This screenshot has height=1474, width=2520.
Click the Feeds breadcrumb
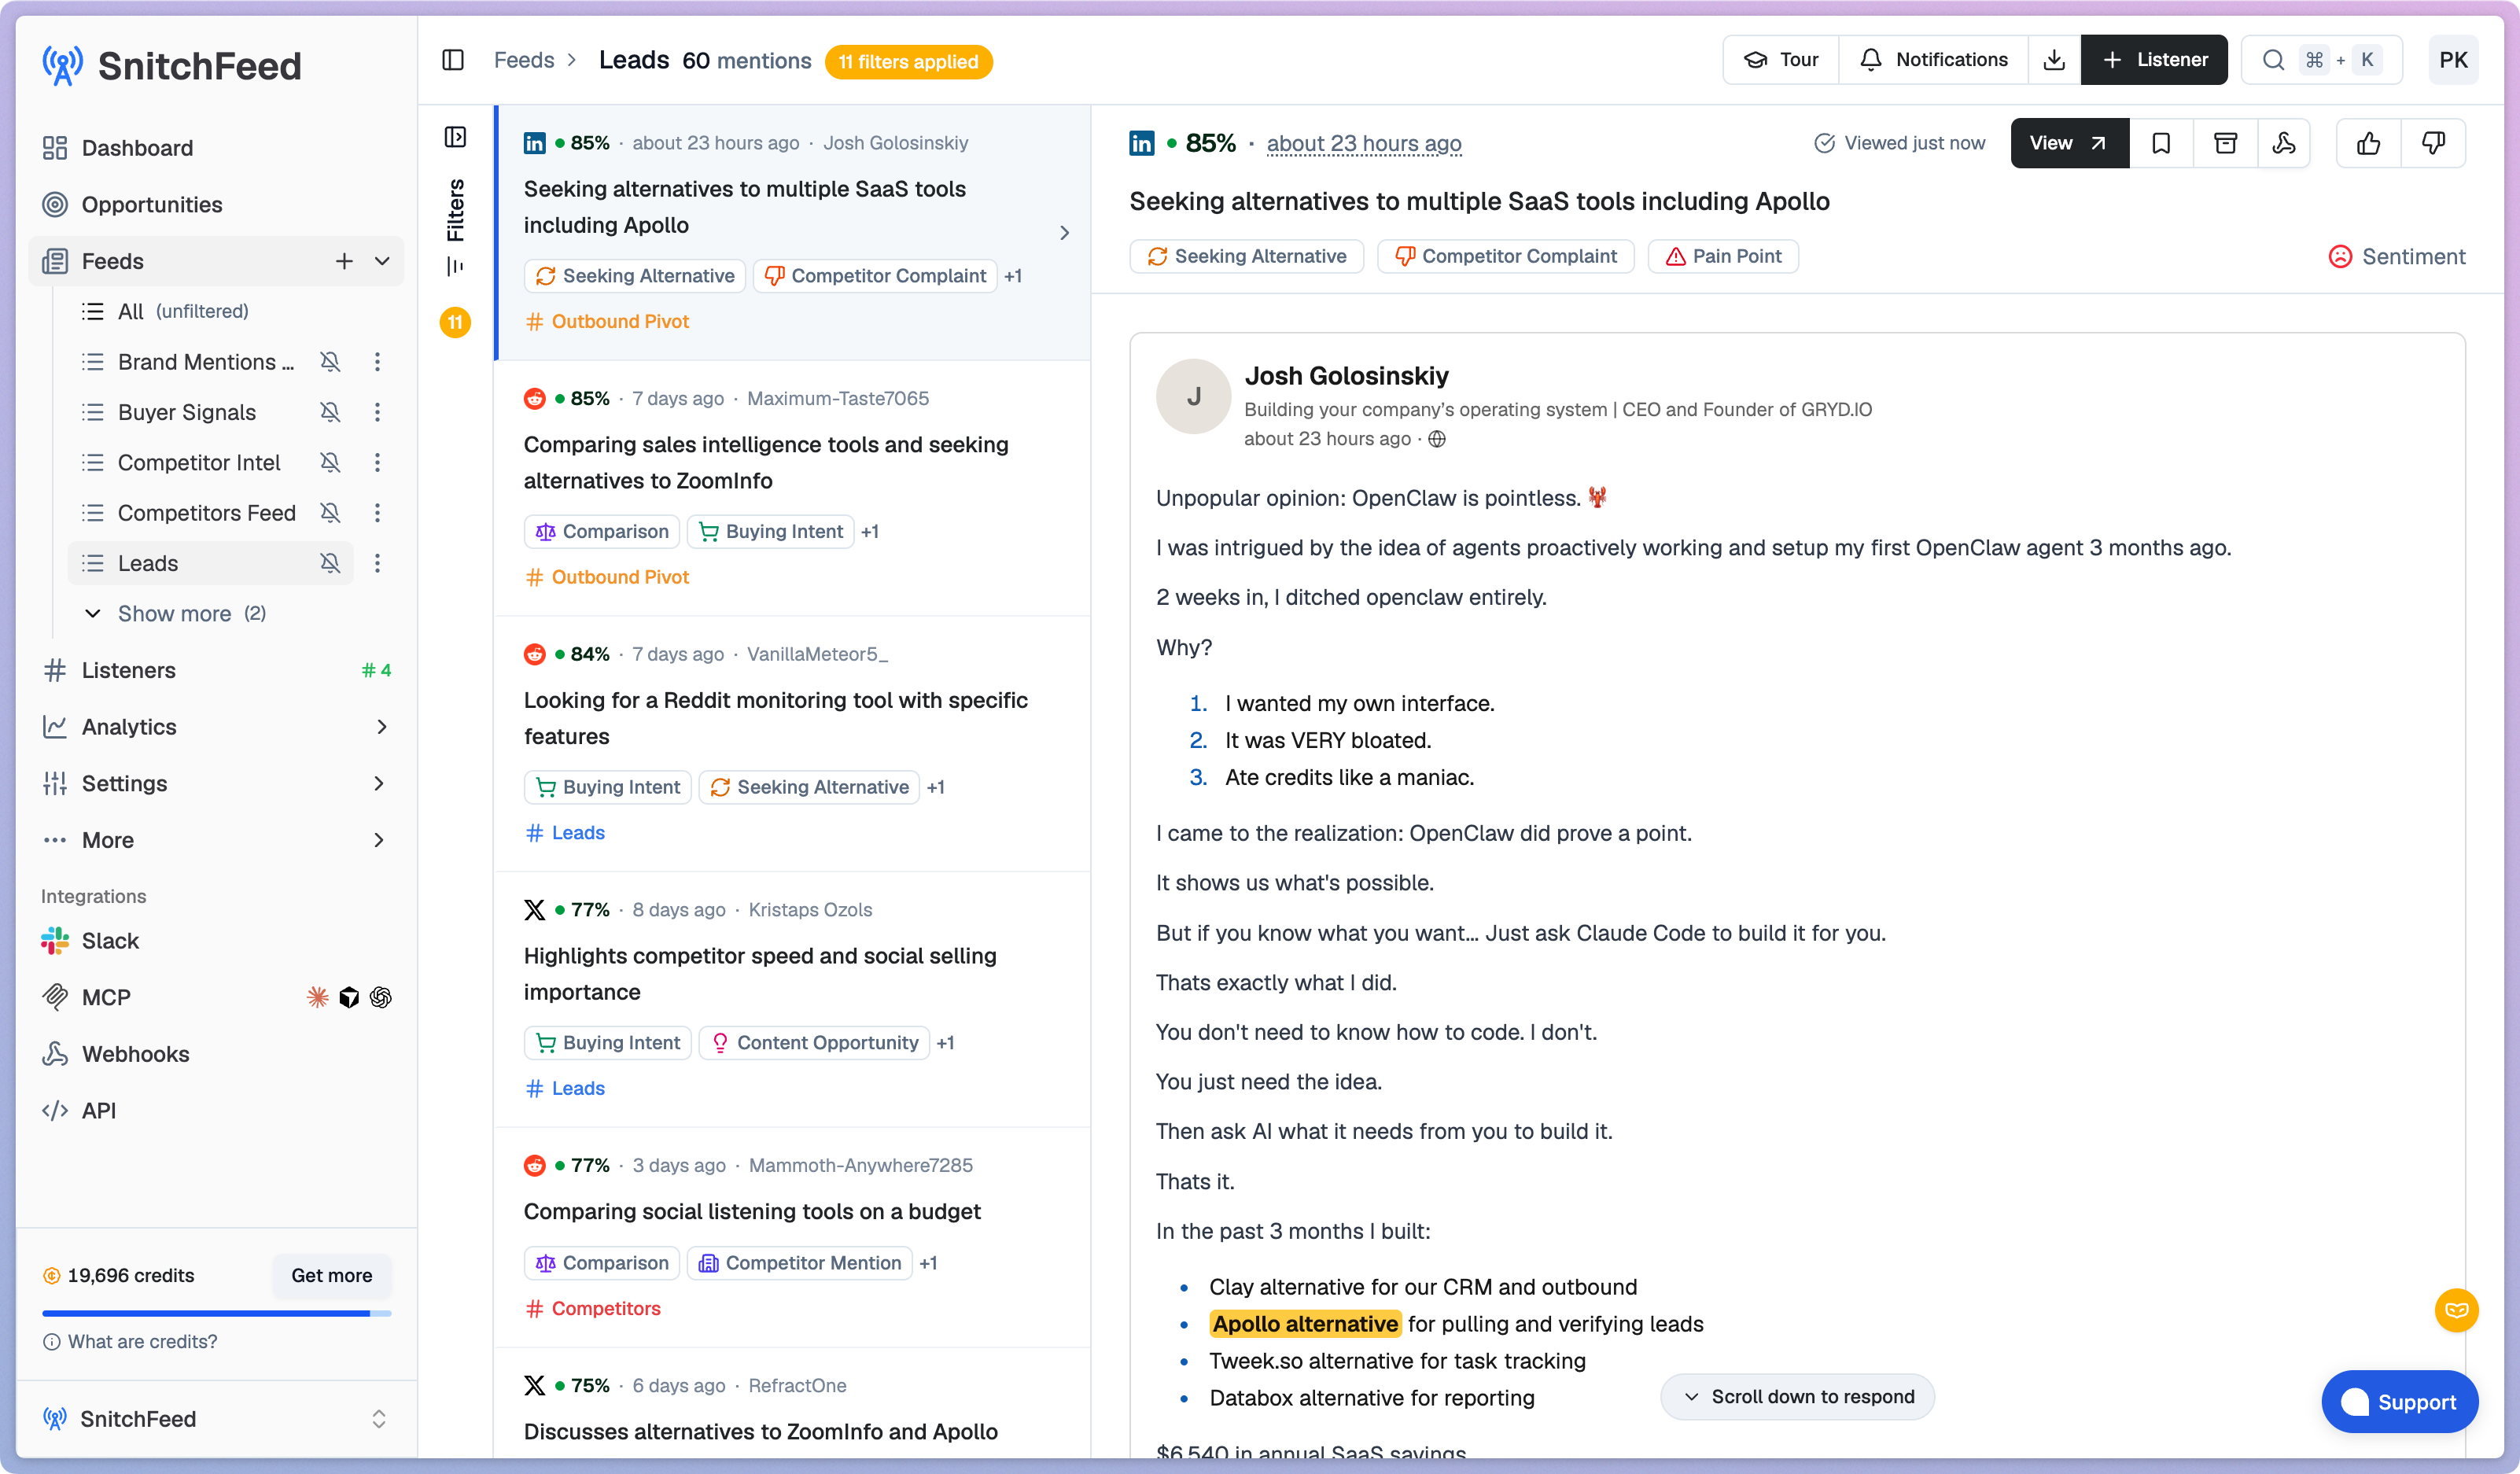tap(524, 60)
